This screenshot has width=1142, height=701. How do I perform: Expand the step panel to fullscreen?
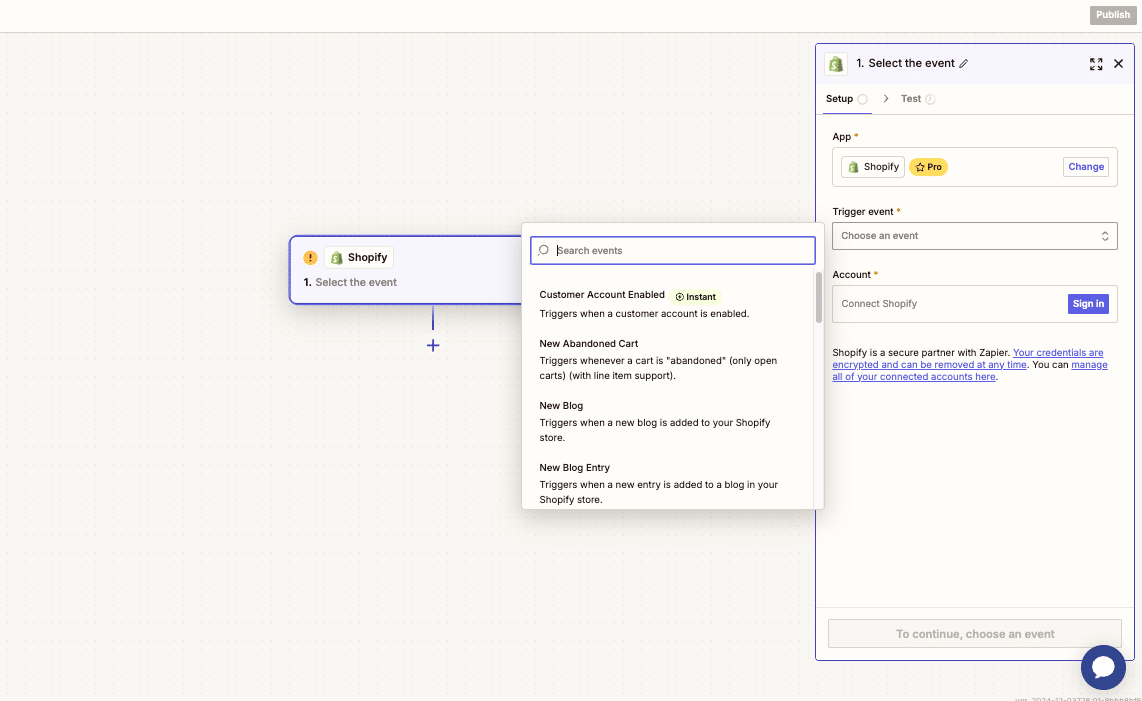[x=1095, y=64]
